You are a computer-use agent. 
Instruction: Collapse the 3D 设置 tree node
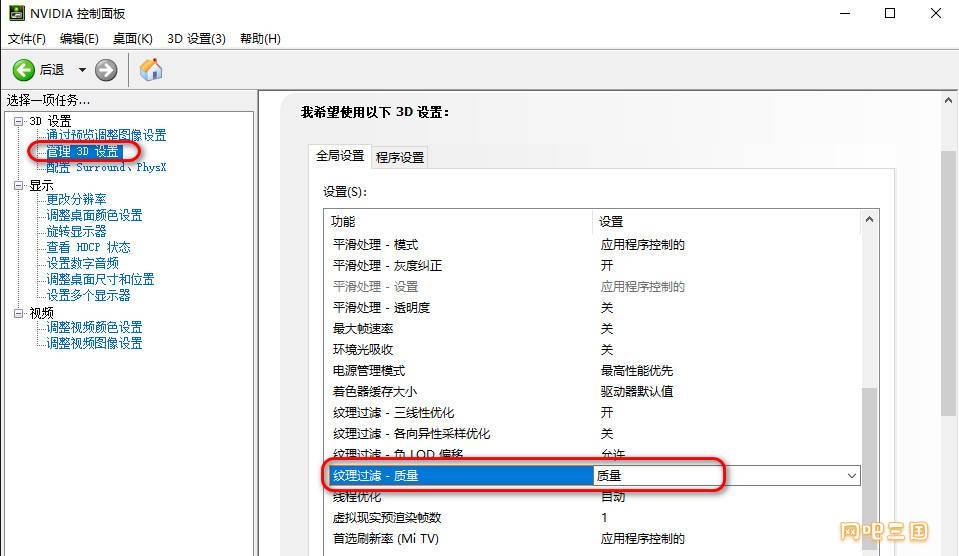18,121
